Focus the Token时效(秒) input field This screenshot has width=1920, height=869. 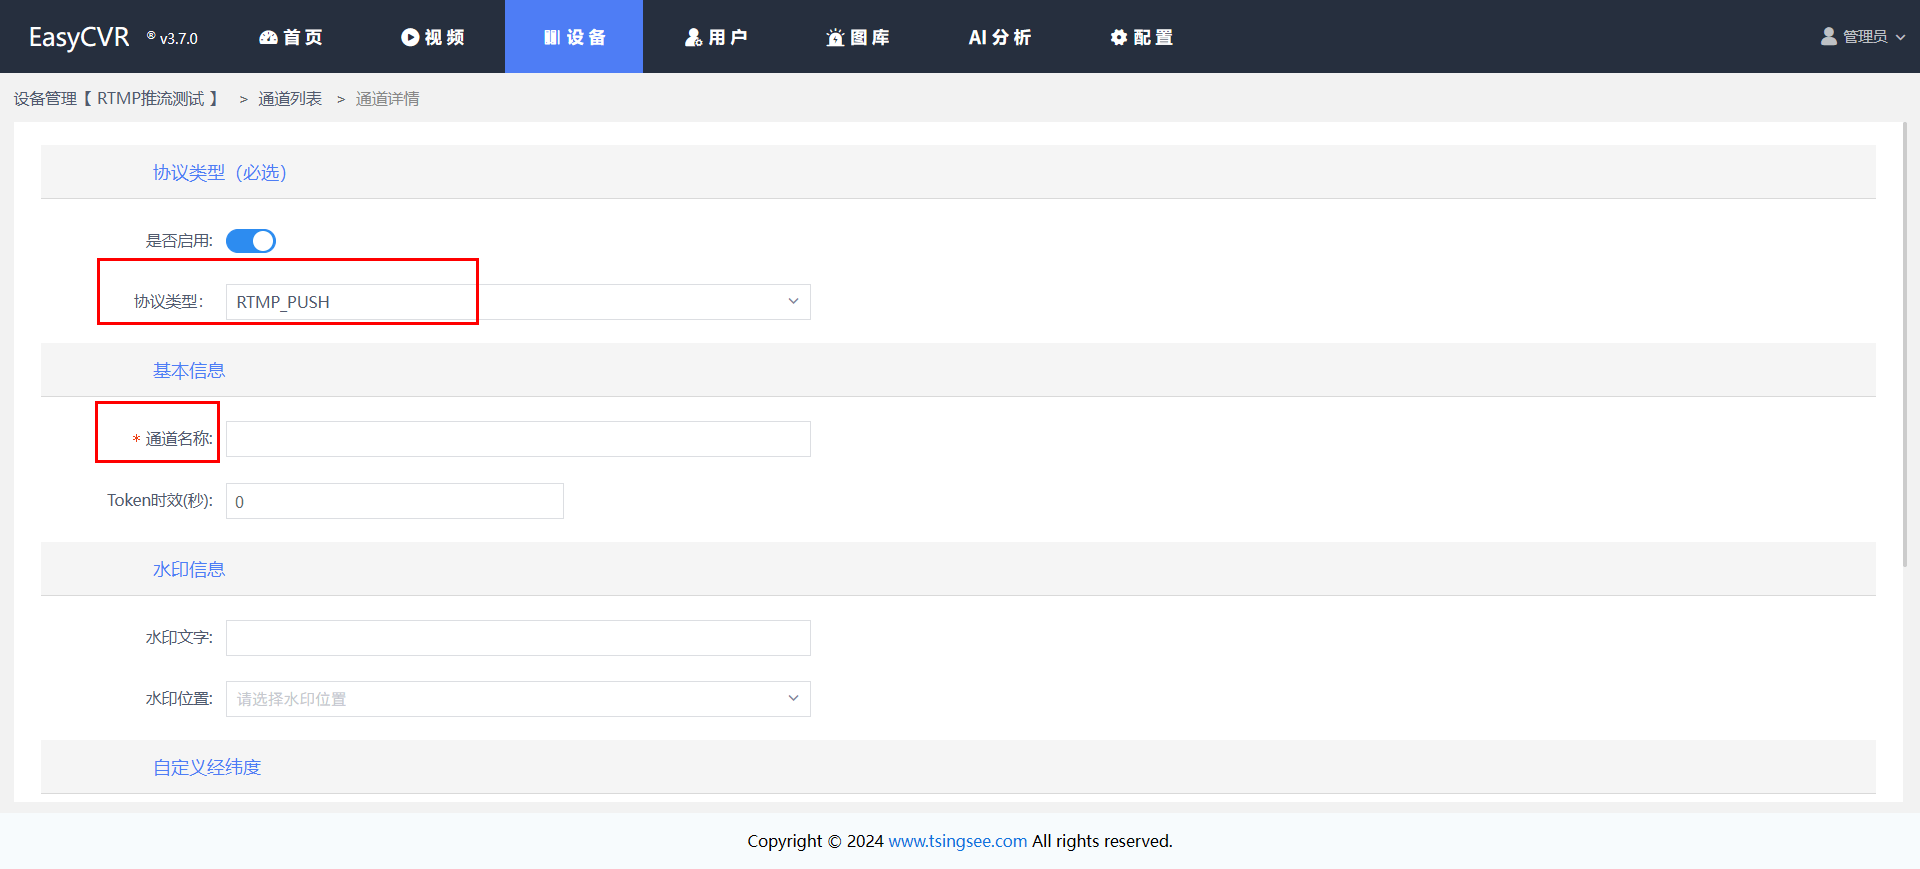pyautogui.click(x=395, y=501)
